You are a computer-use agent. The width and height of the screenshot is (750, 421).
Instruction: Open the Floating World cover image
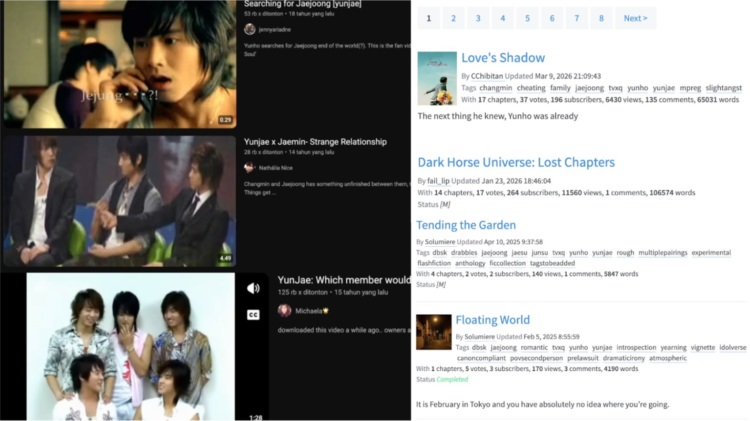pos(433,332)
